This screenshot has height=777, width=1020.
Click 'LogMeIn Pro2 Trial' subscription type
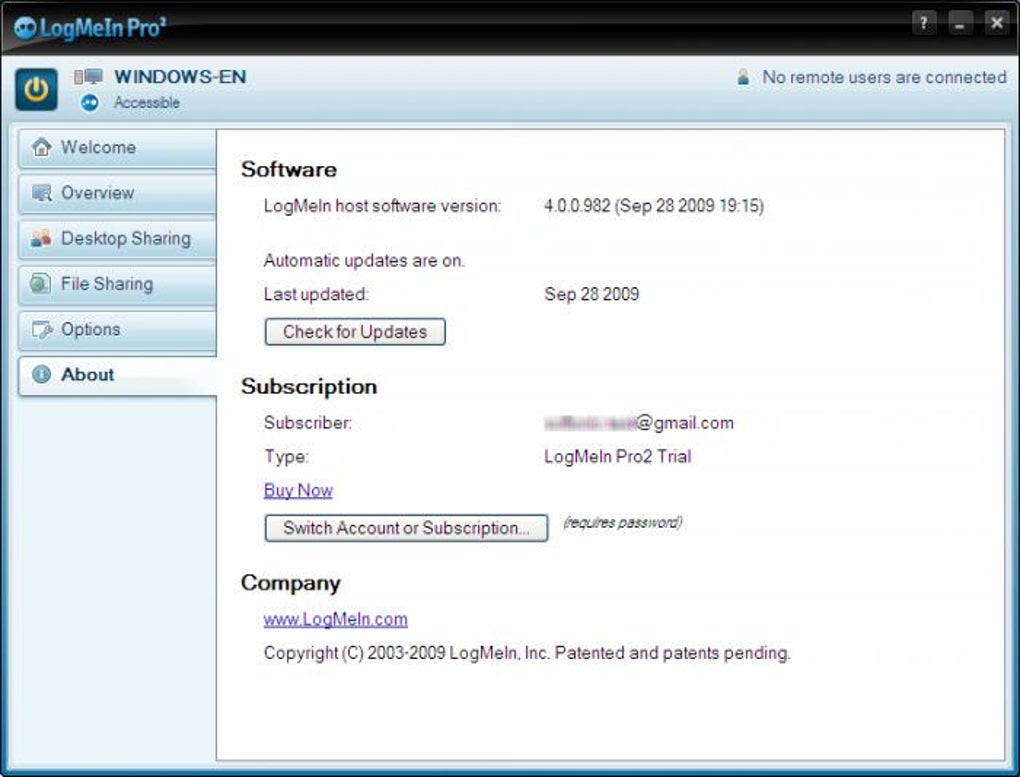point(617,456)
